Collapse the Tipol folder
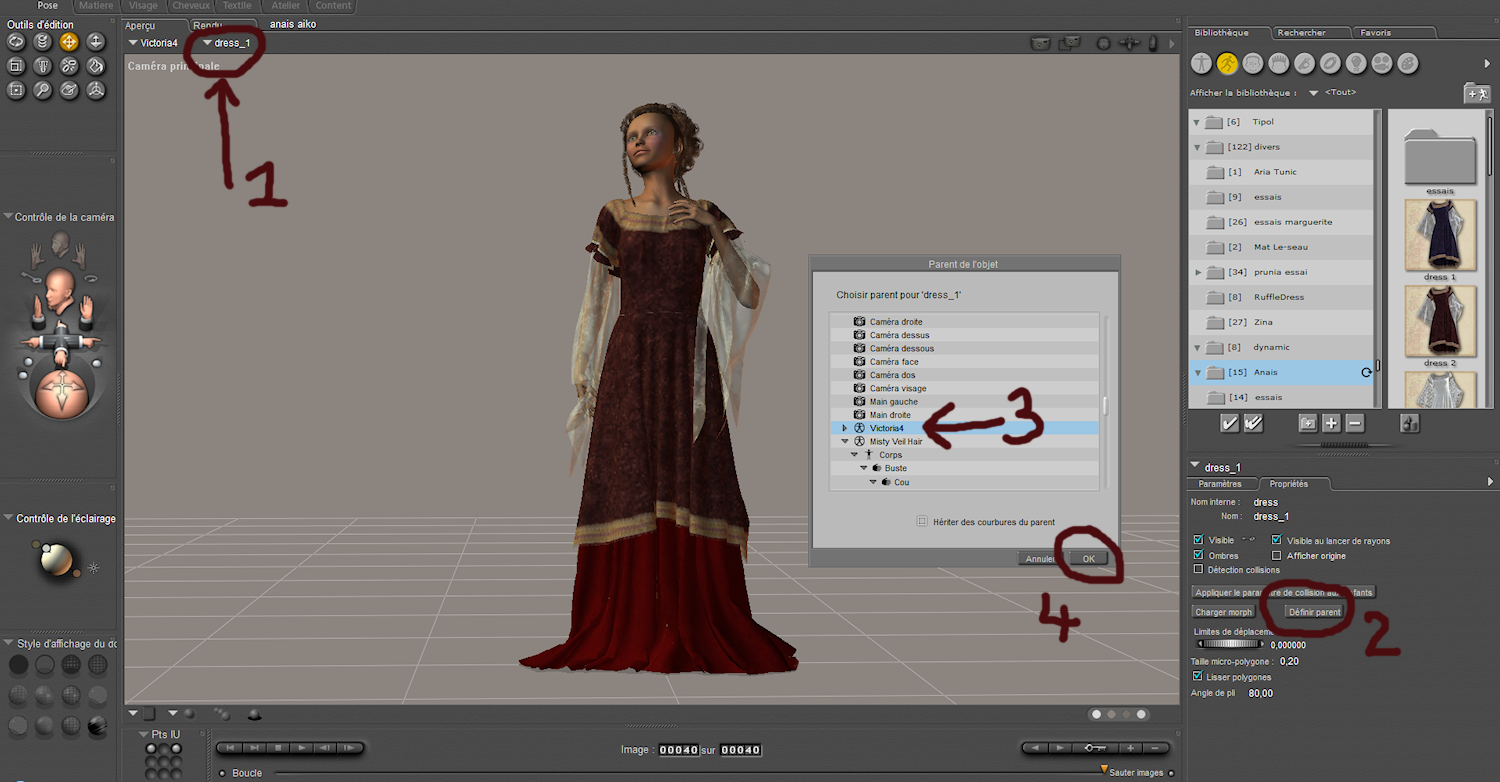Viewport: 1500px width, 782px height. pyautogui.click(x=1197, y=122)
